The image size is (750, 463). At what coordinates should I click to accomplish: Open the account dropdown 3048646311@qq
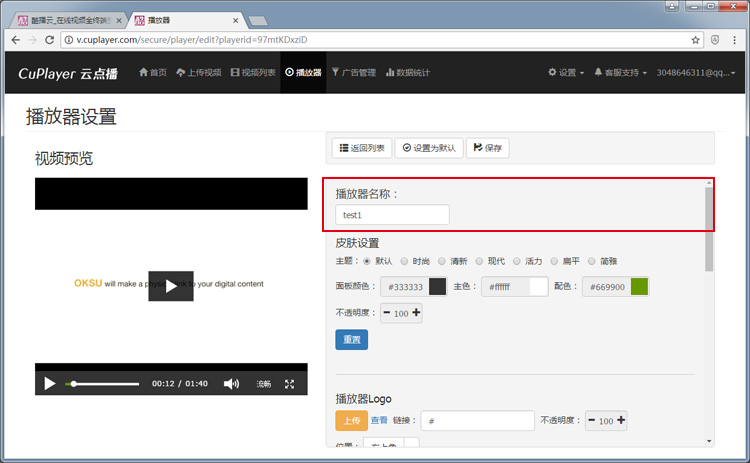pyautogui.click(x=700, y=73)
